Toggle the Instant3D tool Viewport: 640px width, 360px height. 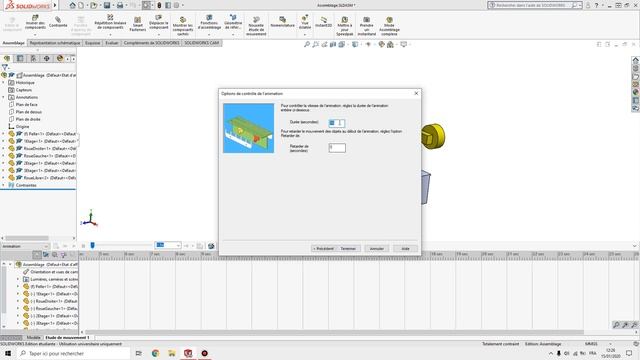324,22
